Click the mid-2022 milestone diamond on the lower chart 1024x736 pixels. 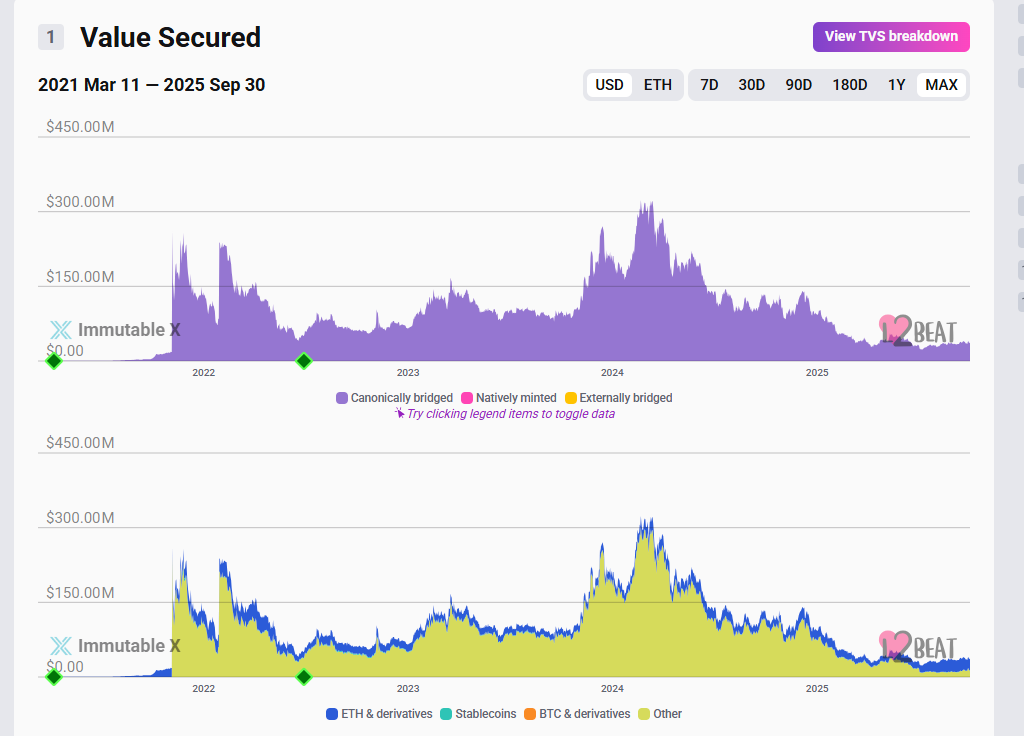pyautogui.click(x=304, y=677)
